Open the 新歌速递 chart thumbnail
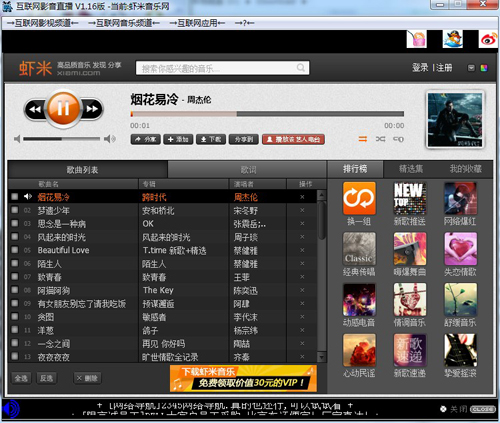500x423 pixels. point(410,350)
